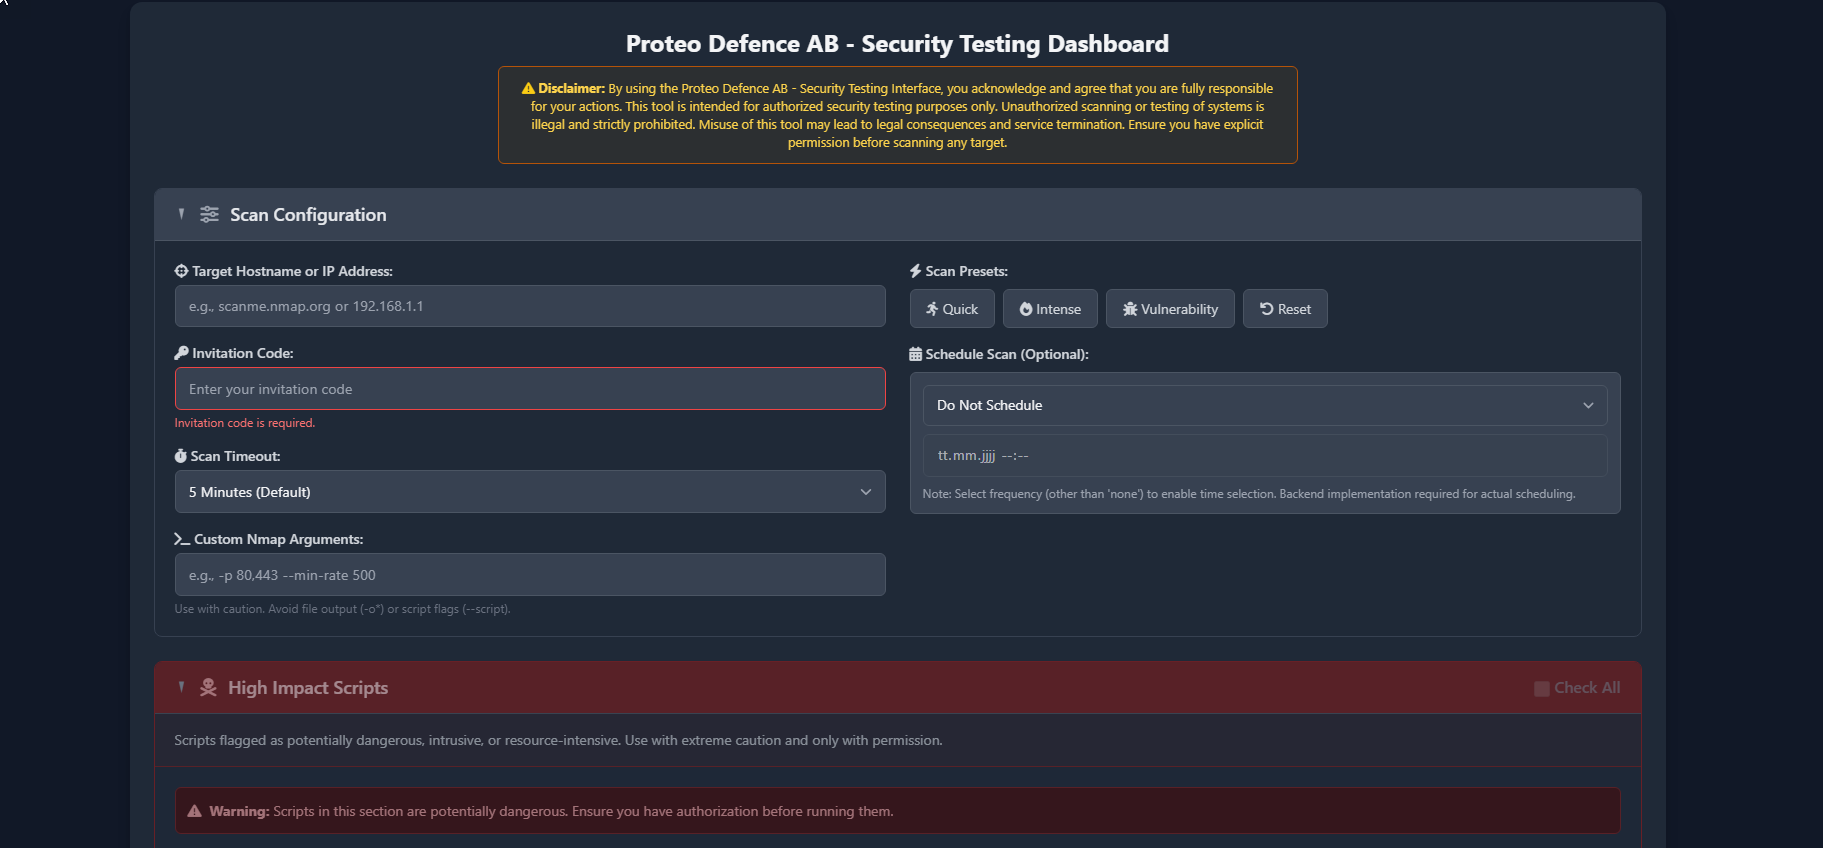Screen dimensions: 1823x848
Task: Click the 'Invitation code is required.' error text
Action: pos(245,423)
